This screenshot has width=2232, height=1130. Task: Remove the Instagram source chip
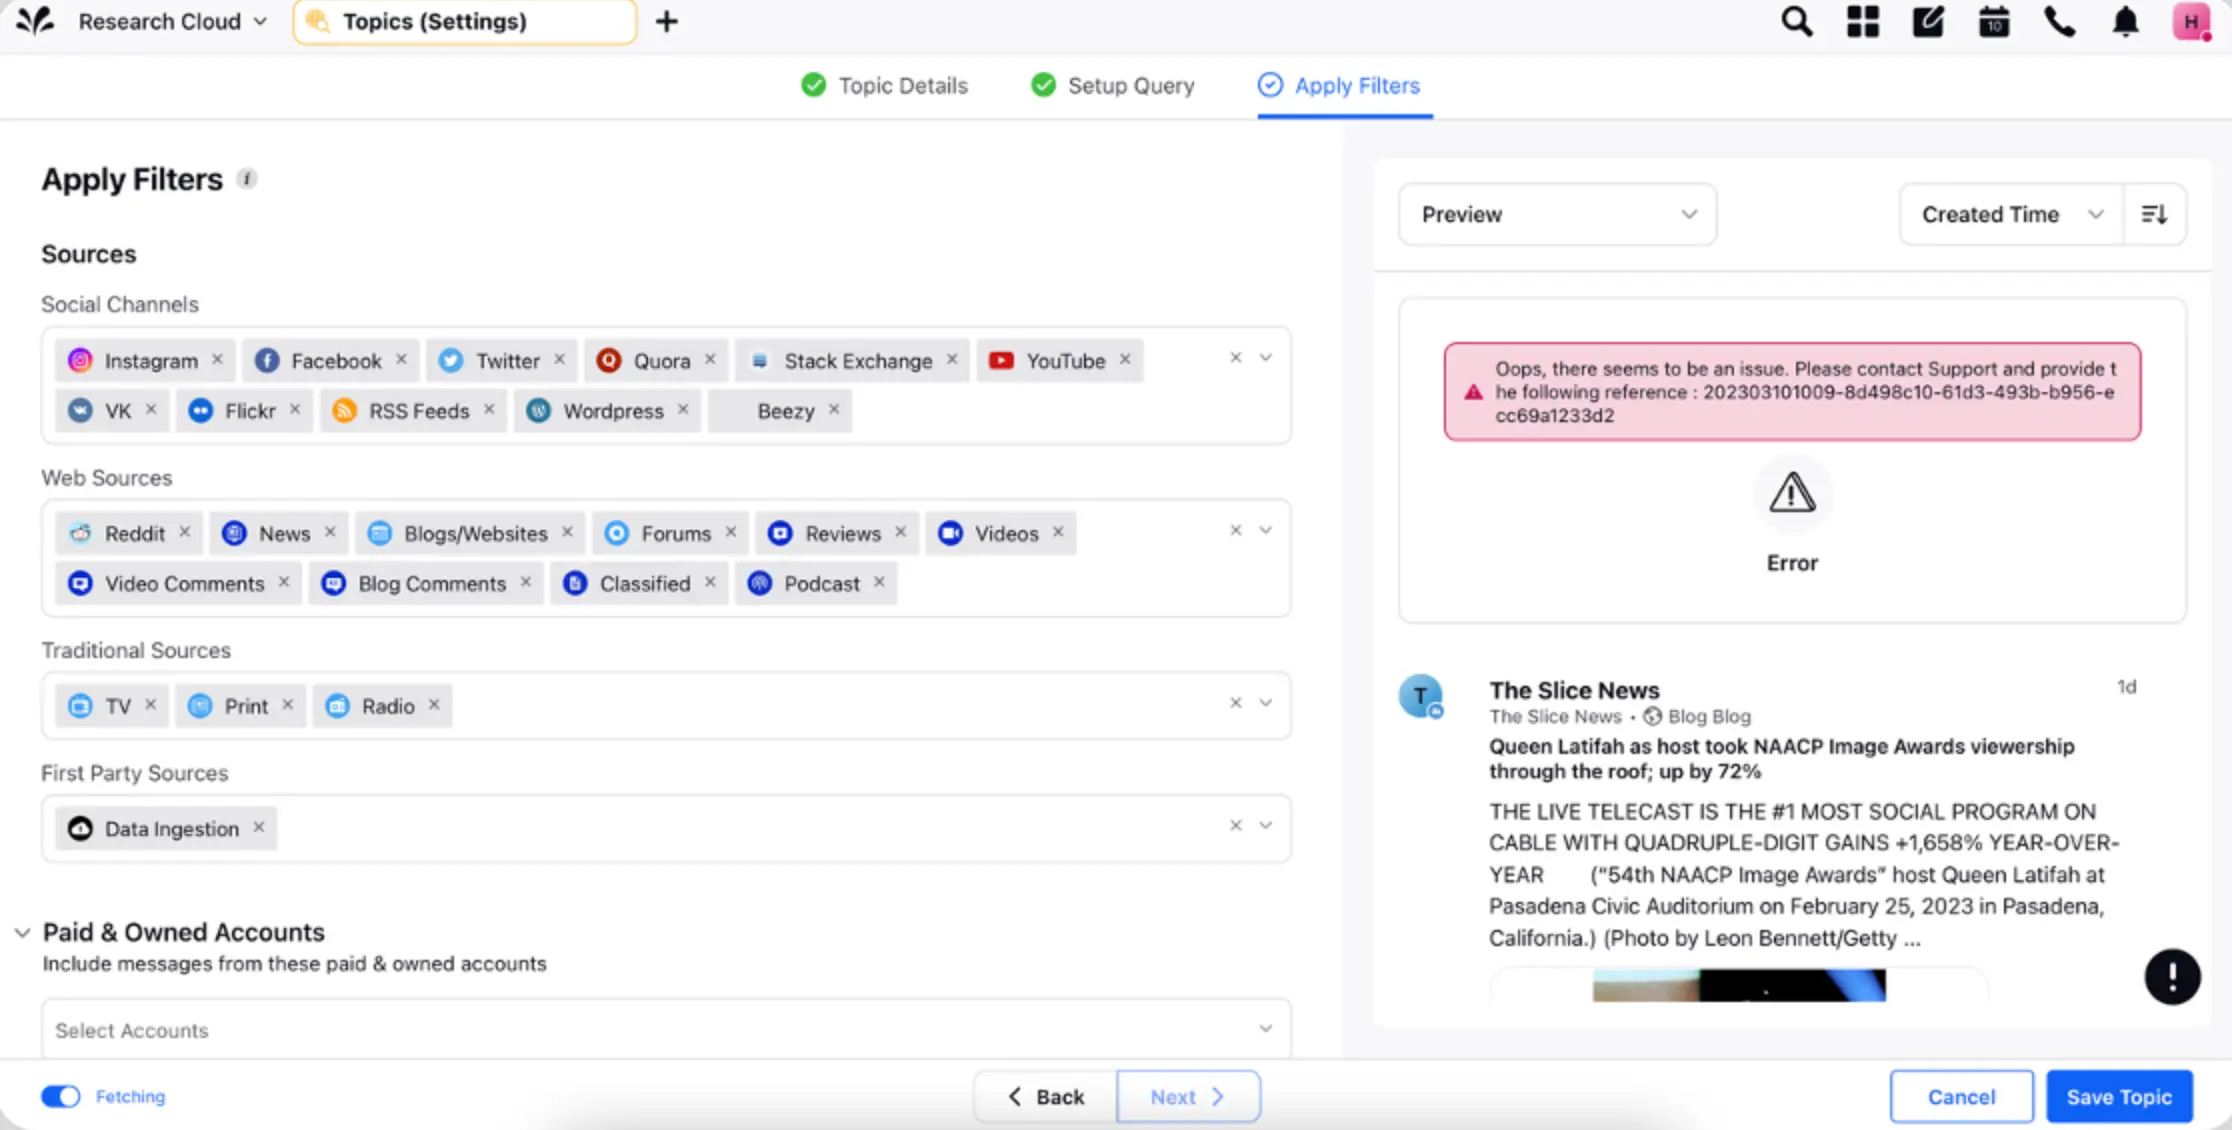(x=217, y=359)
